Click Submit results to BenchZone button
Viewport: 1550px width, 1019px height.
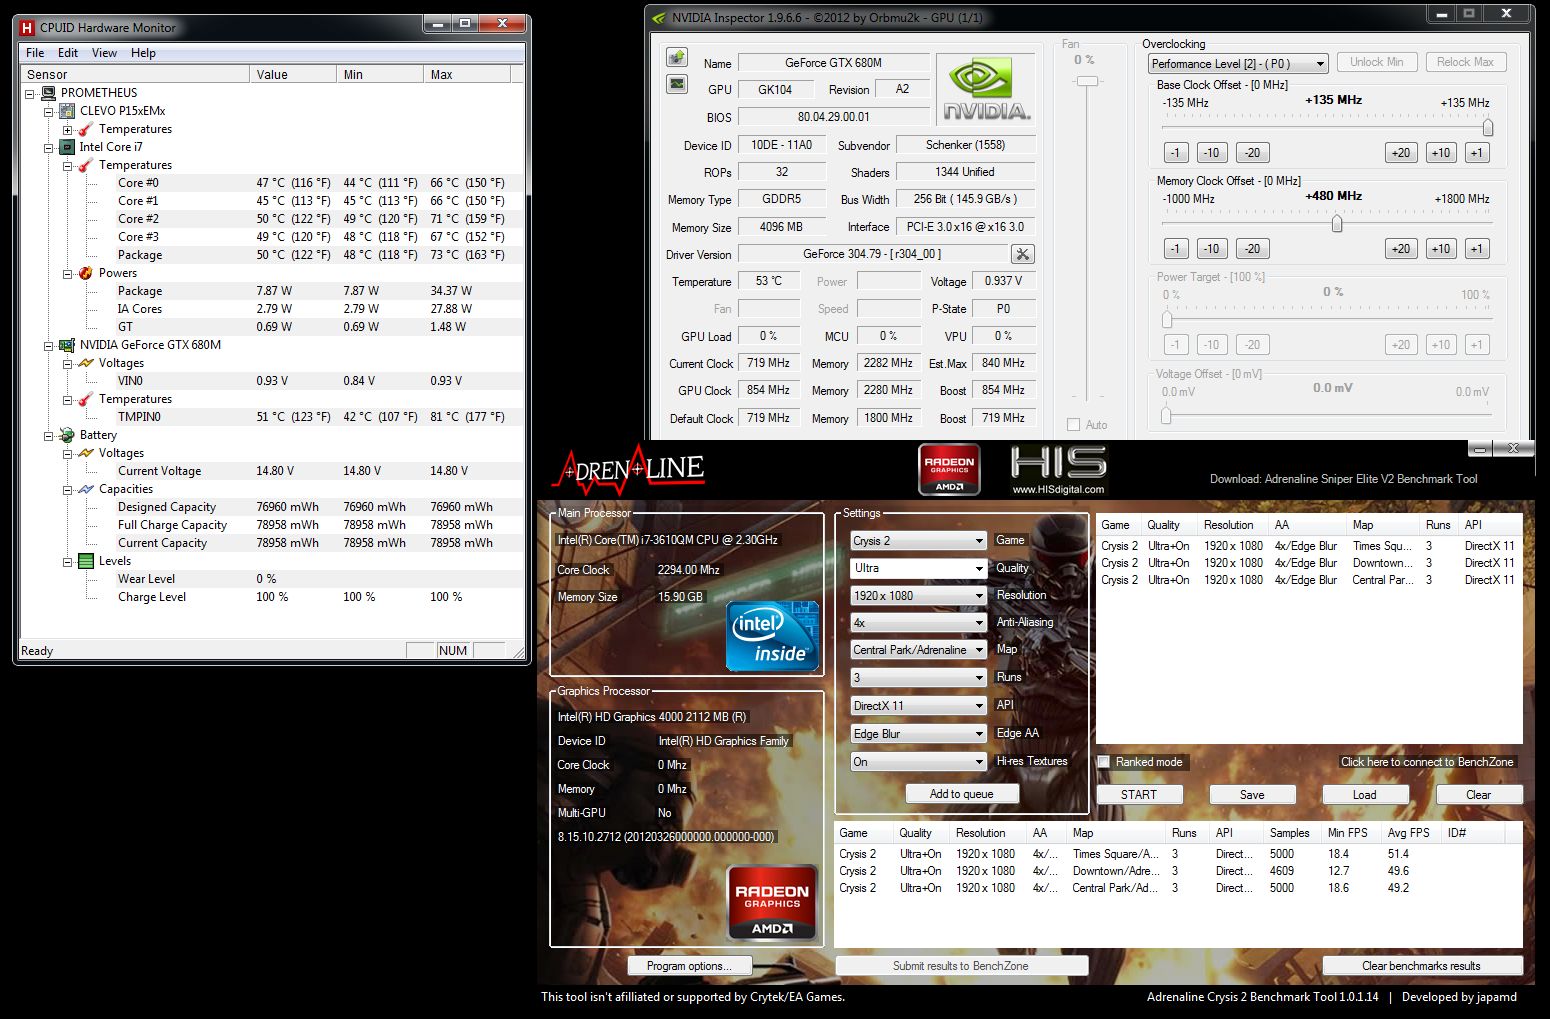point(961,966)
